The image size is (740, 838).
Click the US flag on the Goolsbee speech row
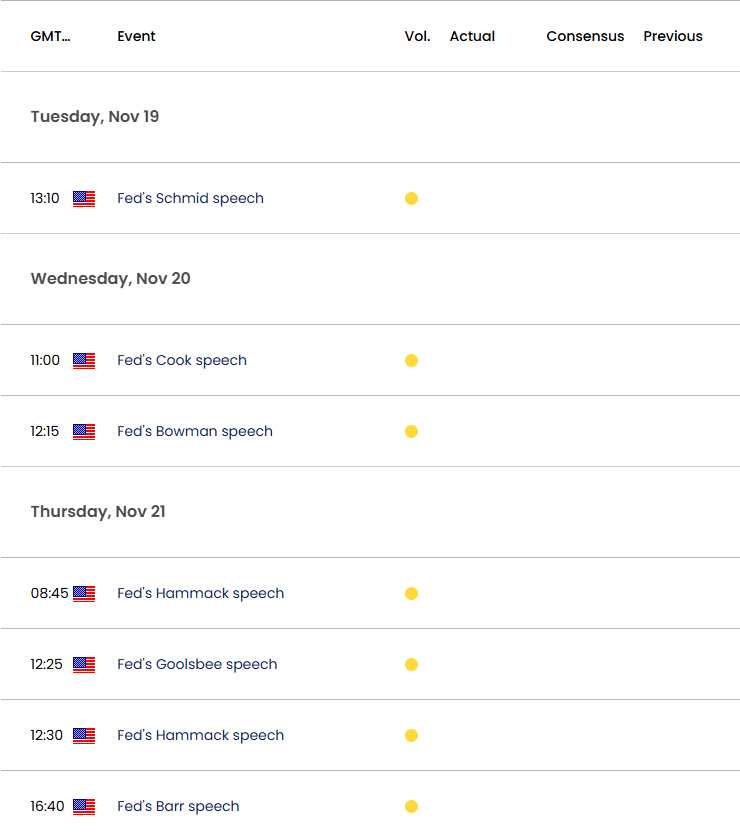coord(84,665)
